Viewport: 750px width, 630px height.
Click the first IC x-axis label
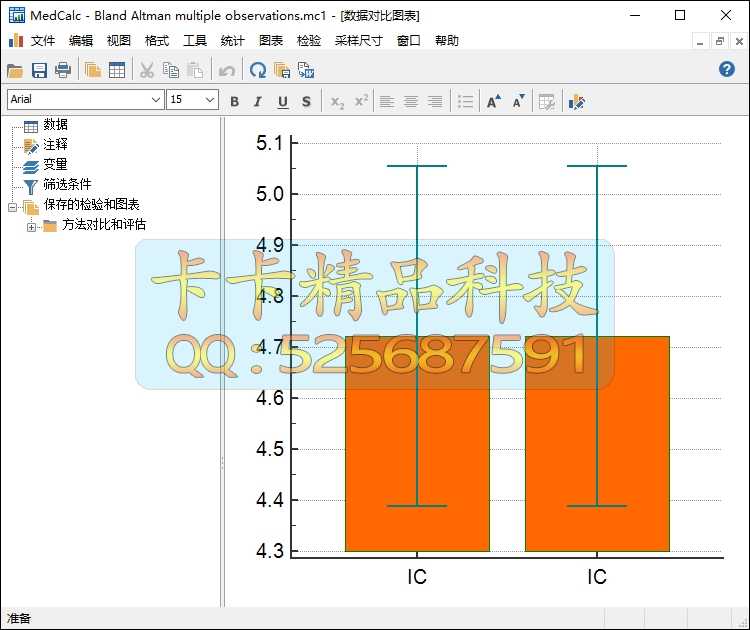[x=417, y=577]
